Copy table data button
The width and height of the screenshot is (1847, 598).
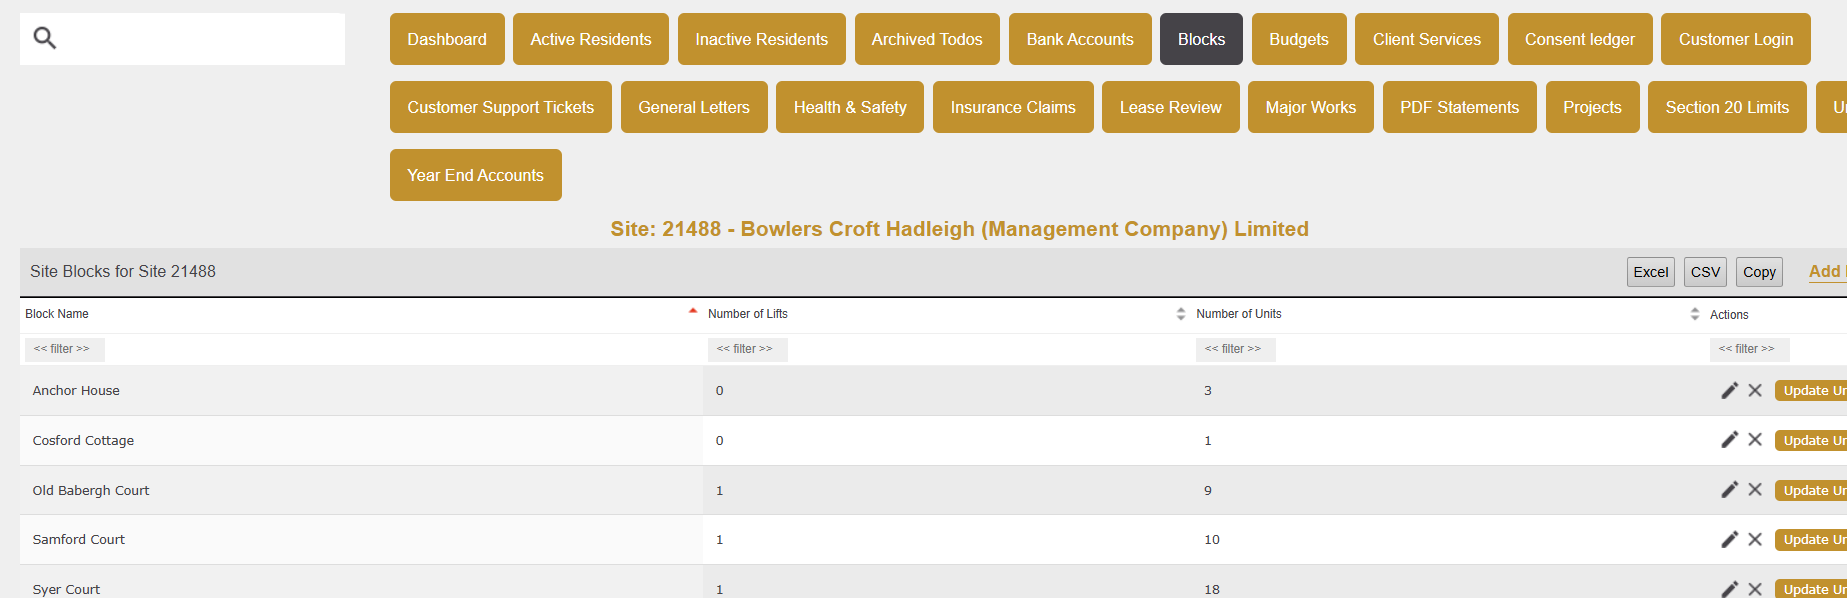pos(1760,272)
